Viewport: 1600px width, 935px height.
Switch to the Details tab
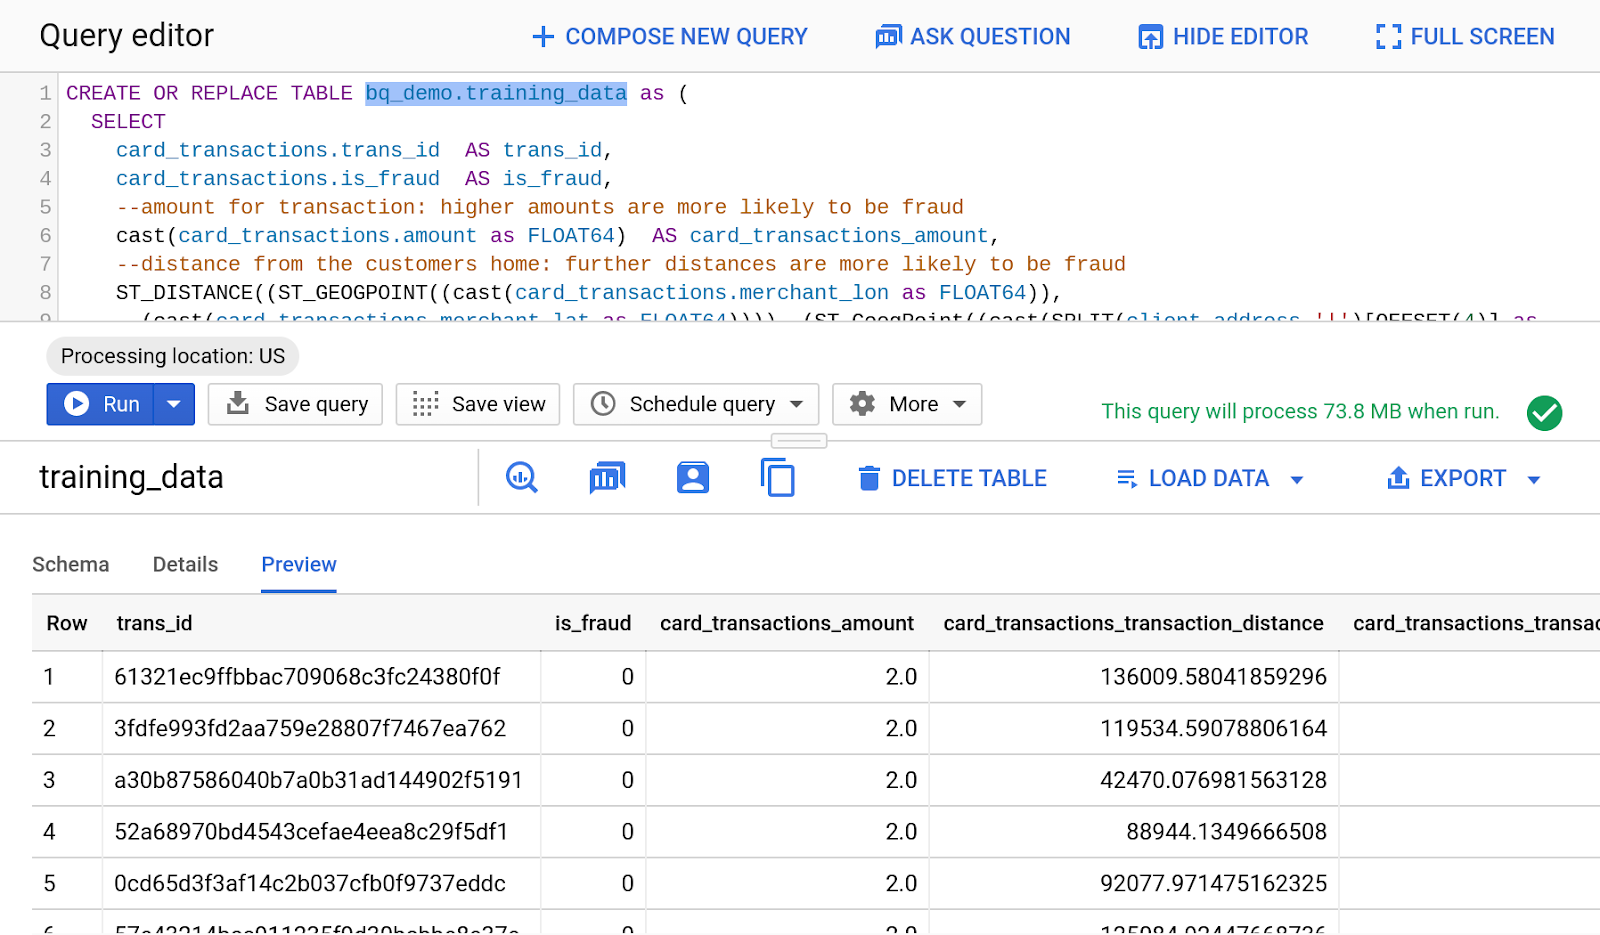(x=185, y=565)
